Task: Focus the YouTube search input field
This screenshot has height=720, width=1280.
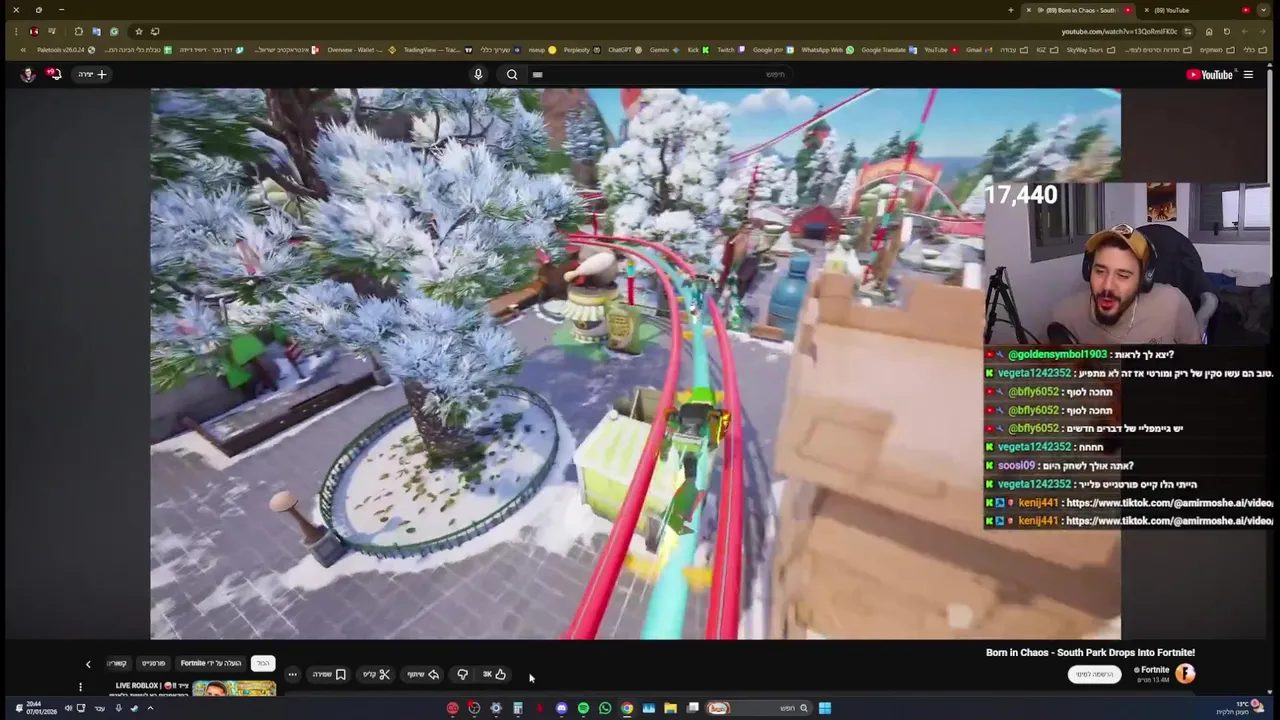Action: (660, 74)
